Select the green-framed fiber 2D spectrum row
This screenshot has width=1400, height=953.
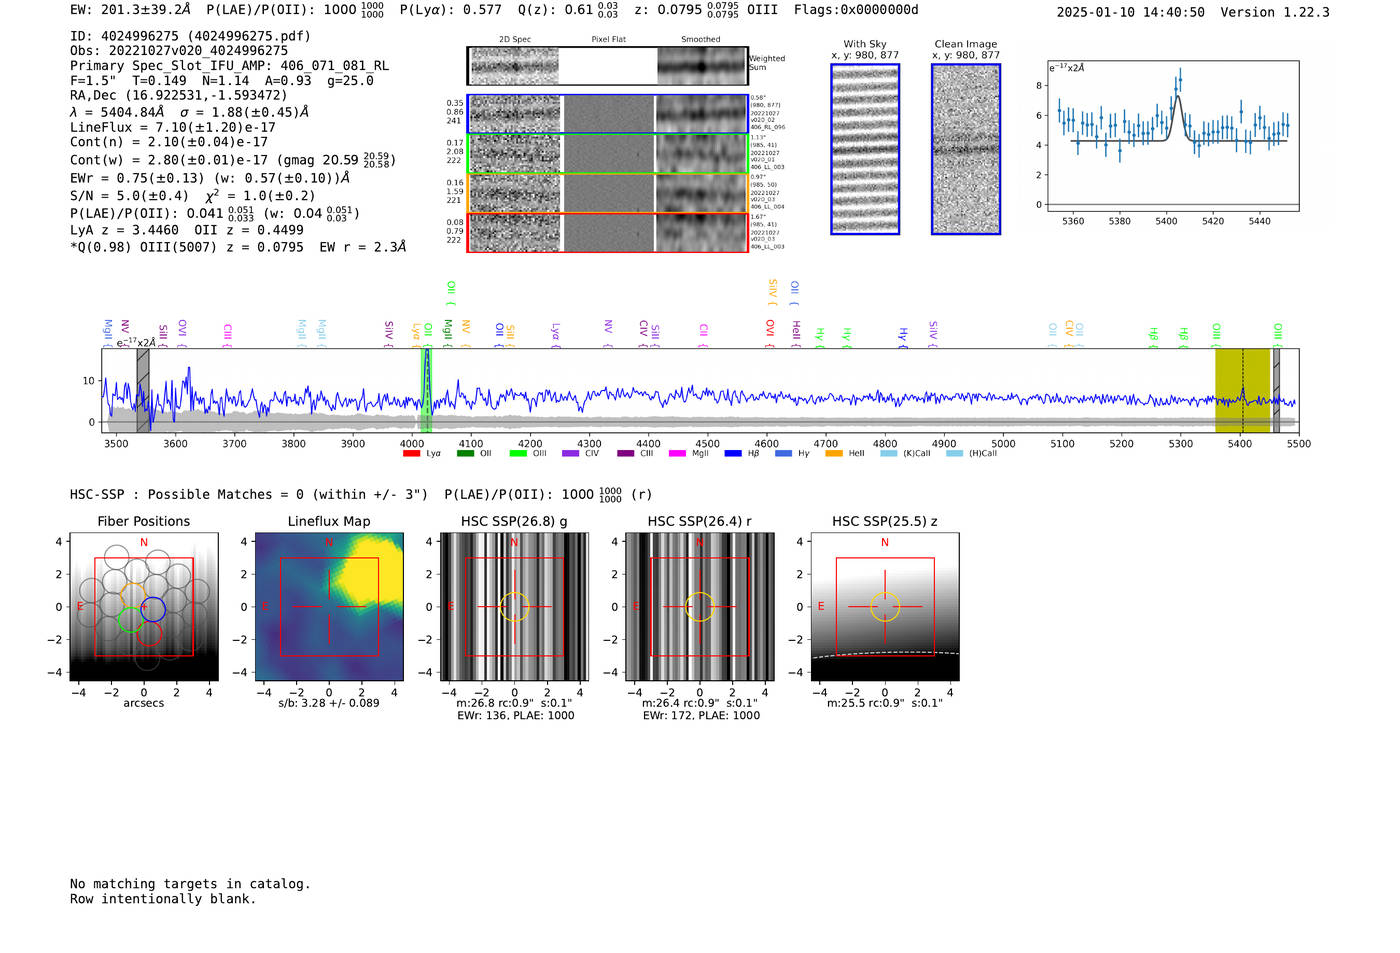[608, 154]
